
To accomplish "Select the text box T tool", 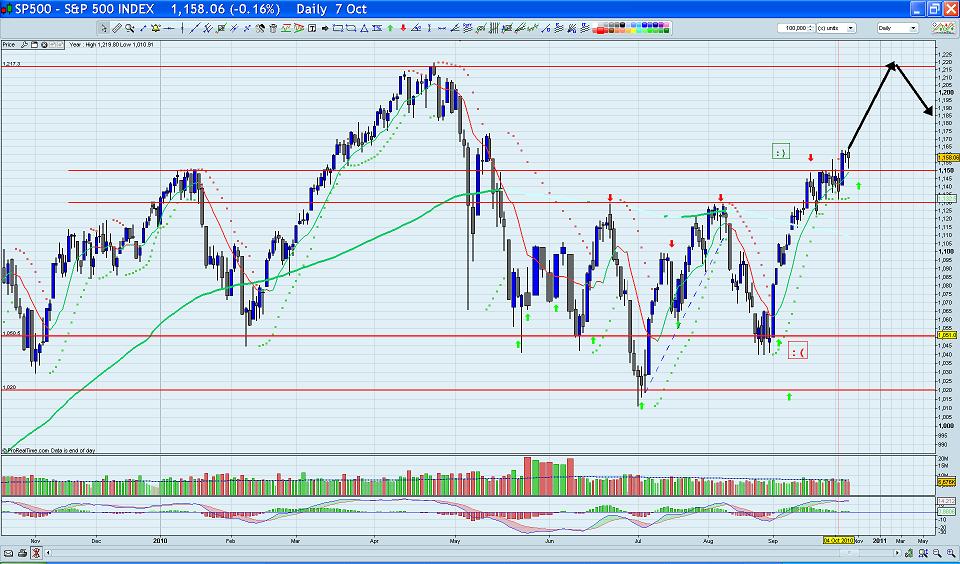I will click(312, 28).
